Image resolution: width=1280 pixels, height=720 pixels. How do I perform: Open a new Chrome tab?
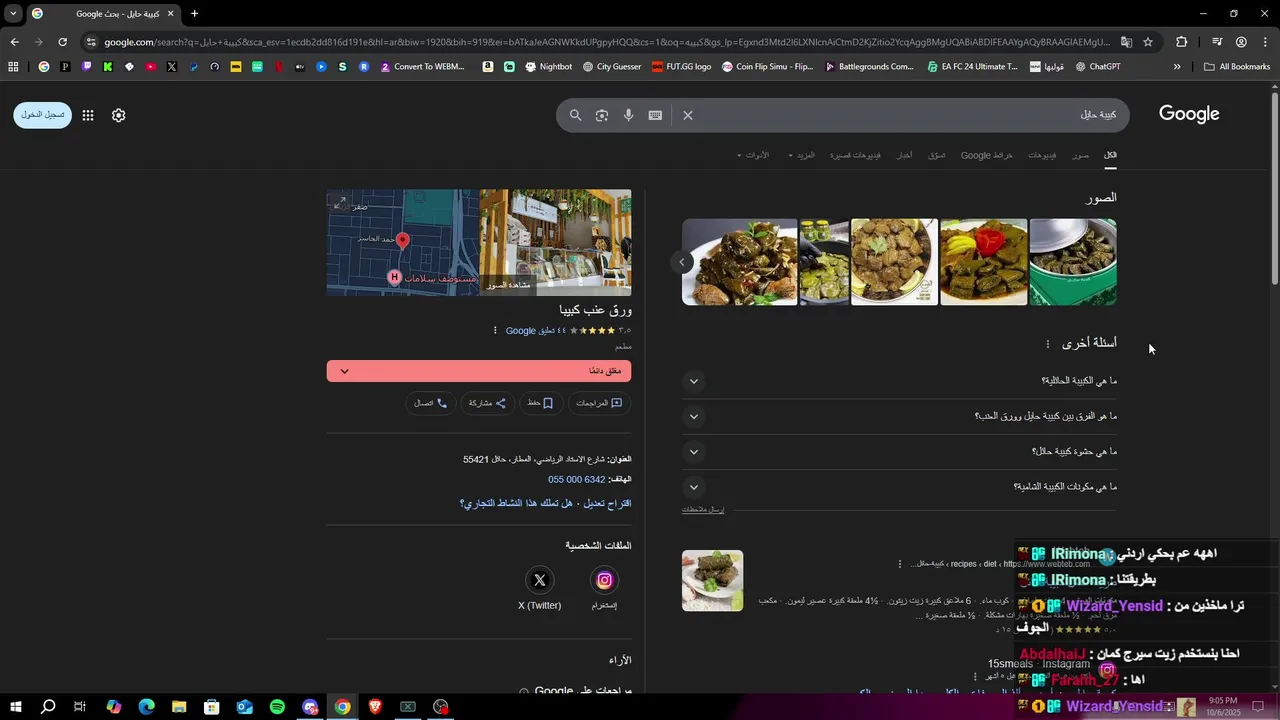(x=194, y=14)
